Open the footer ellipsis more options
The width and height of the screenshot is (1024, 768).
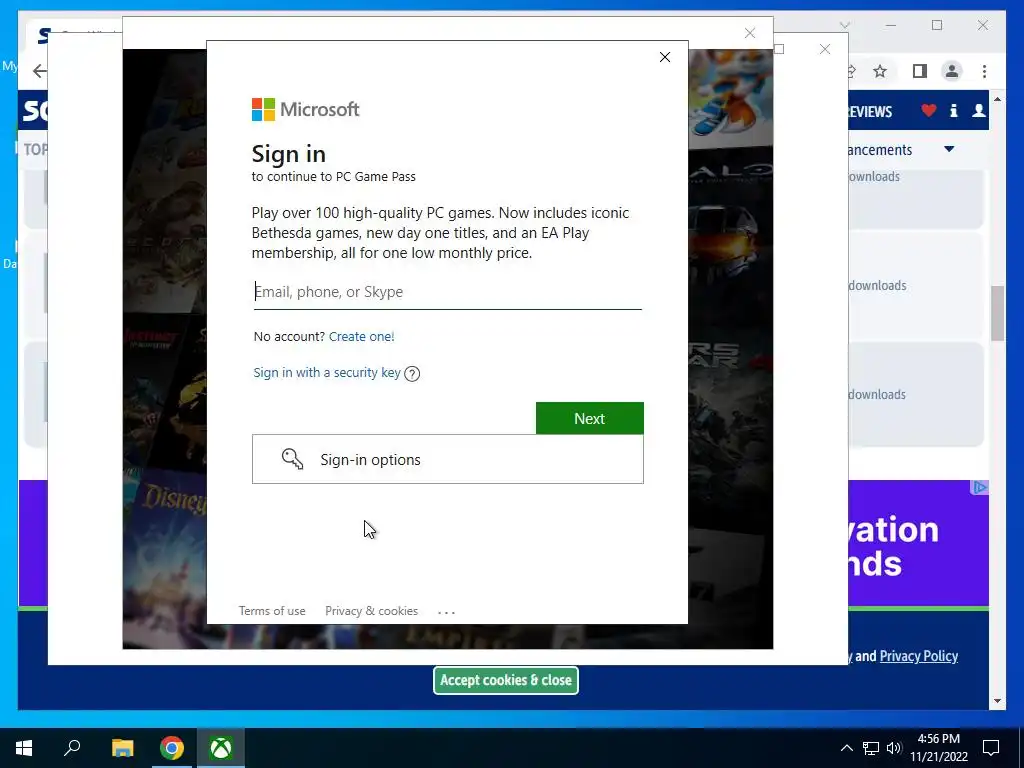tap(447, 612)
